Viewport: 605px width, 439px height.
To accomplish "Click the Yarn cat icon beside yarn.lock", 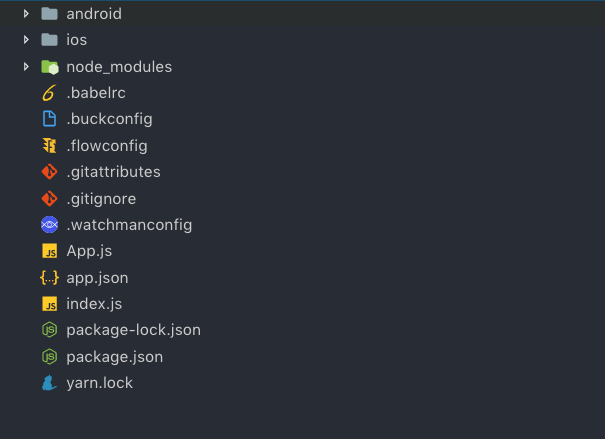I will click(49, 383).
